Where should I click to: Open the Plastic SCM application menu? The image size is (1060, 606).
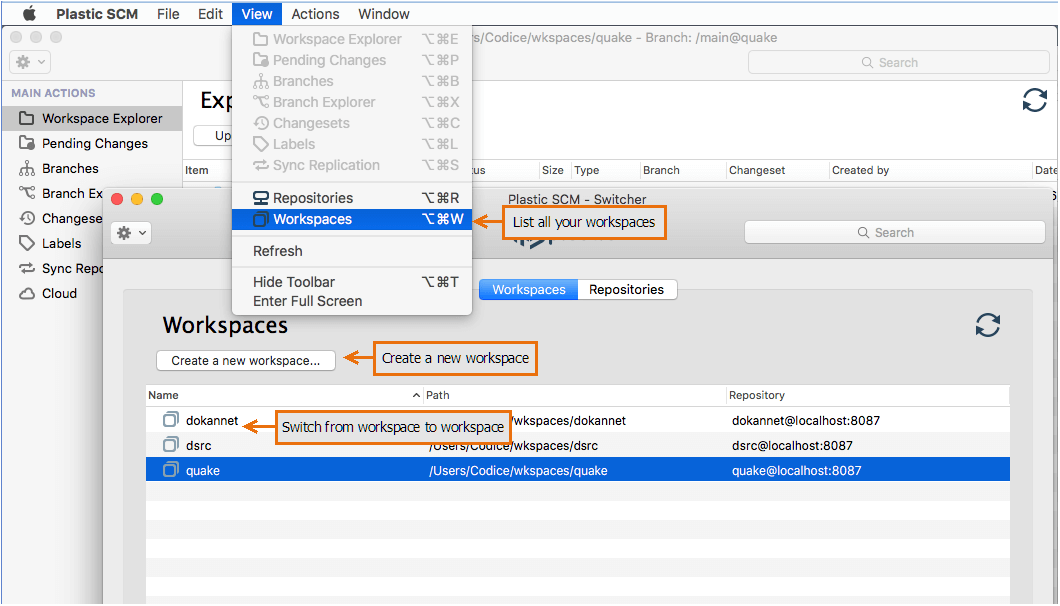tap(97, 14)
